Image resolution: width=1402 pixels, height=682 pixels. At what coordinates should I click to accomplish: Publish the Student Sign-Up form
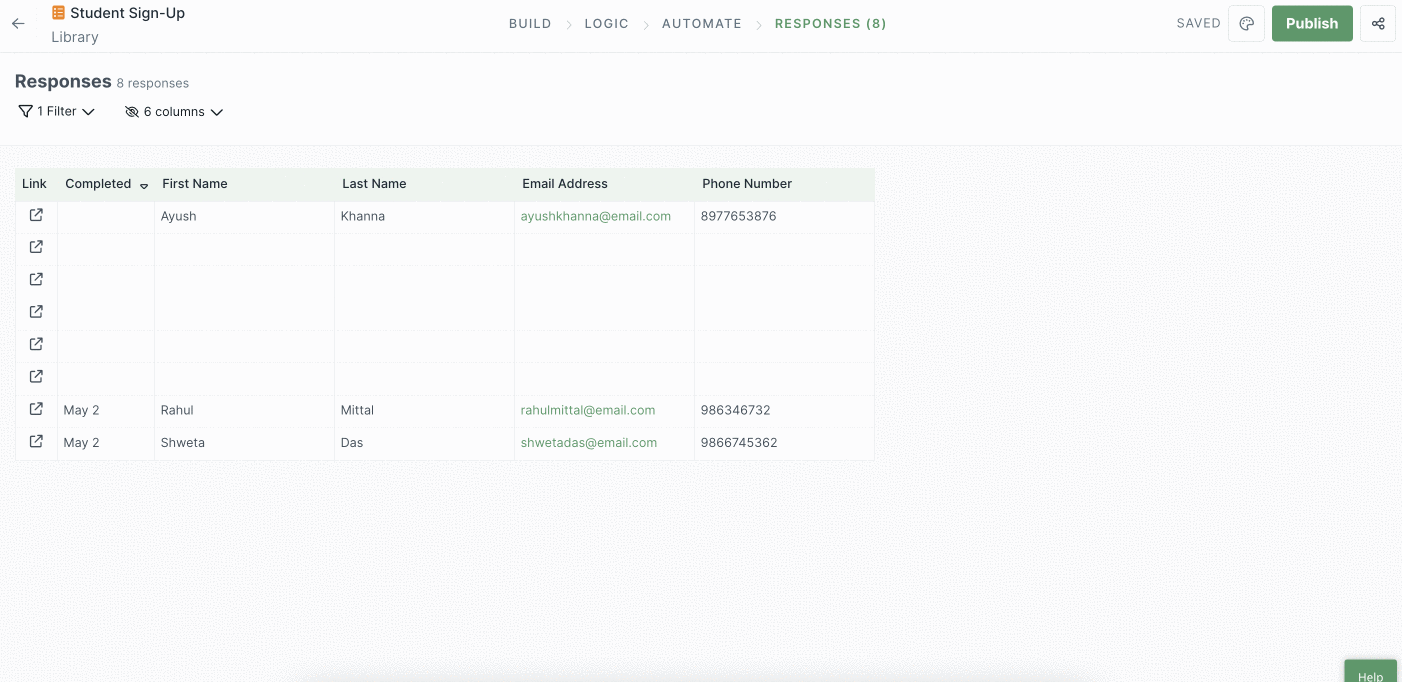pos(1312,23)
